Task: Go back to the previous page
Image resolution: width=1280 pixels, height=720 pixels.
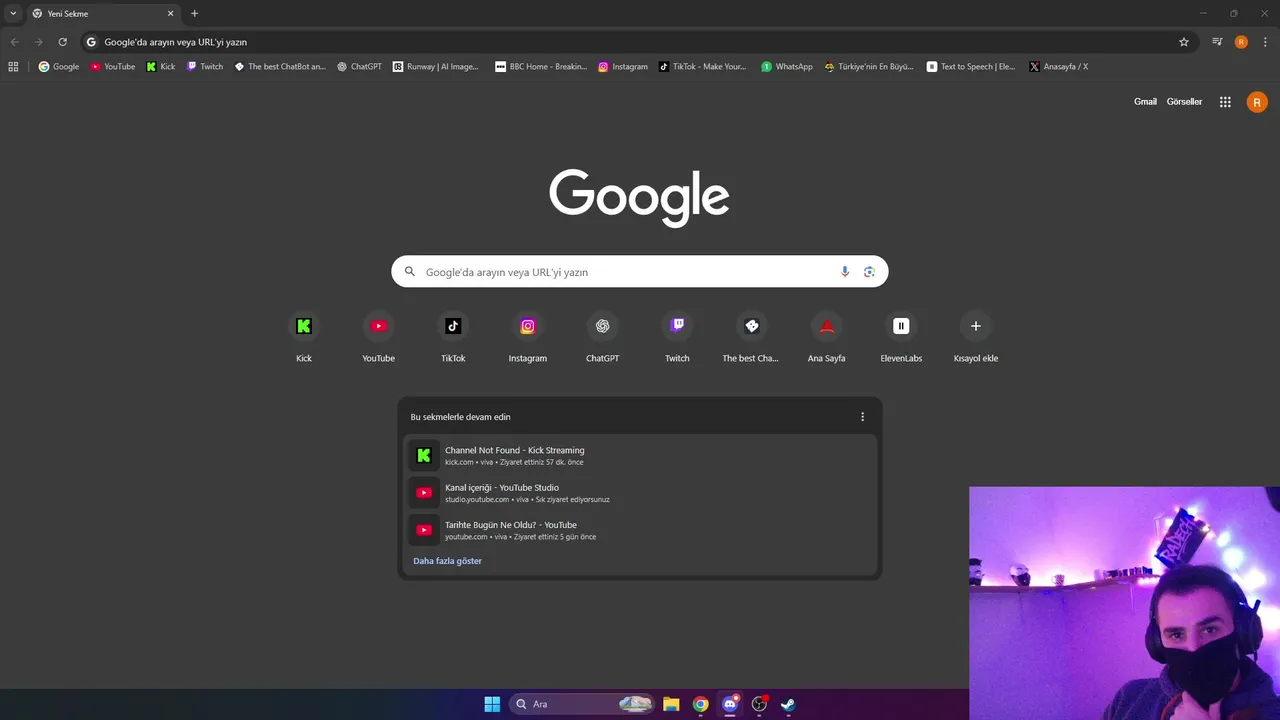Action: pyautogui.click(x=14, y=42)
